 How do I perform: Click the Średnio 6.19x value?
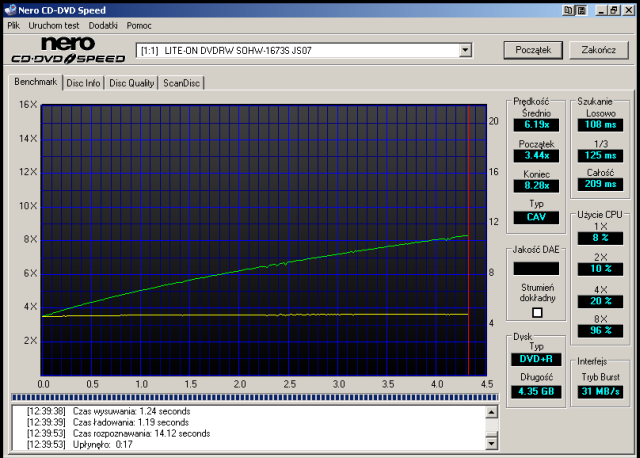coord(536,125)
